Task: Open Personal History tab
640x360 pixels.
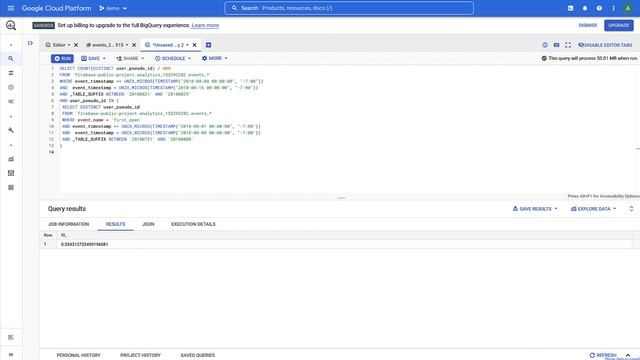Action: coord(78,355)
